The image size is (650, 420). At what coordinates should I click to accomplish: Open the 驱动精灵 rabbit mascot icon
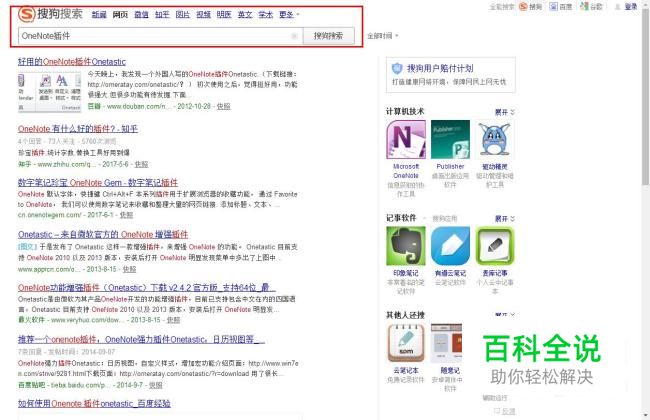tap(495, 139)
